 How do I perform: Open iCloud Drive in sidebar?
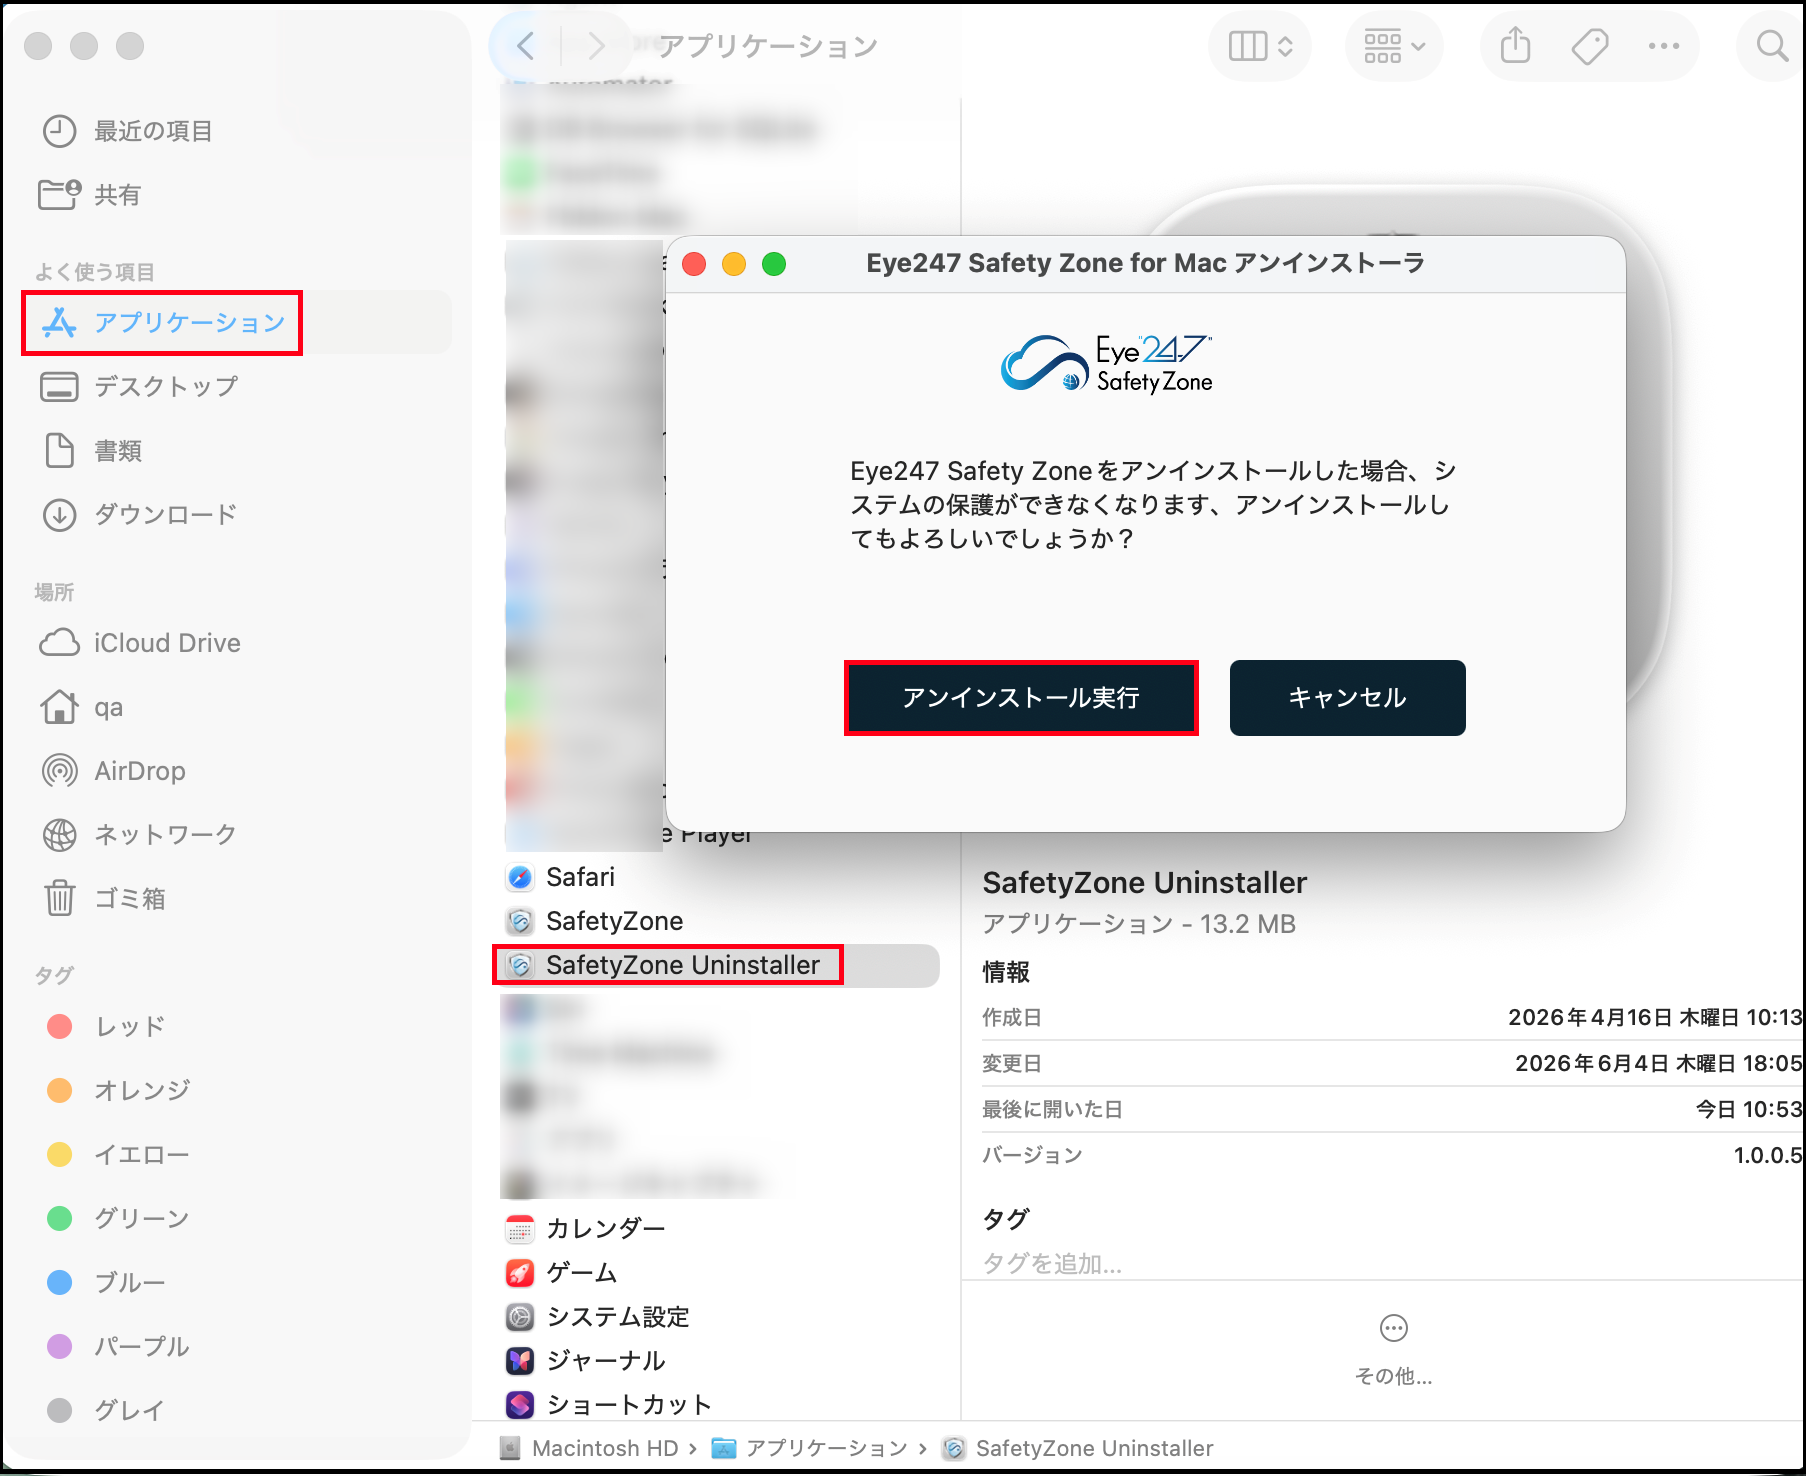(x=140, y=643)
